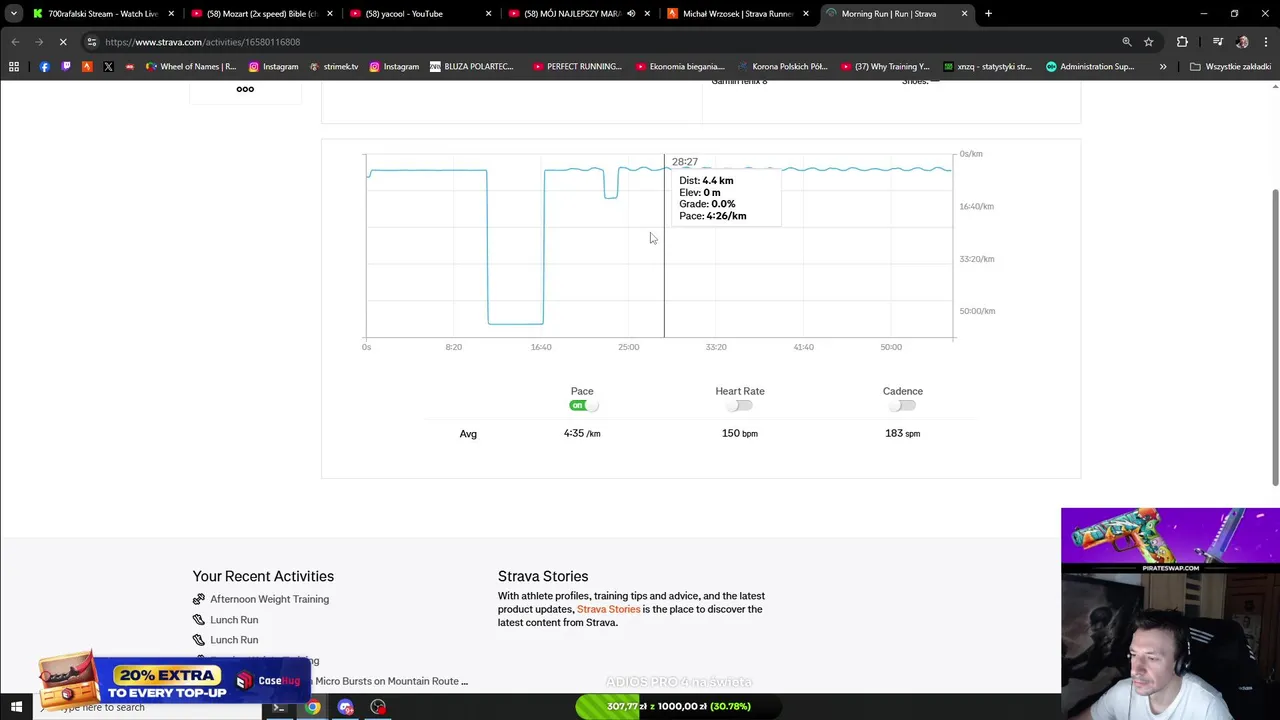This screenshot has width=1280, height=720.
Task: Bookmark this page with the star icon
Action: [1149, 42]
